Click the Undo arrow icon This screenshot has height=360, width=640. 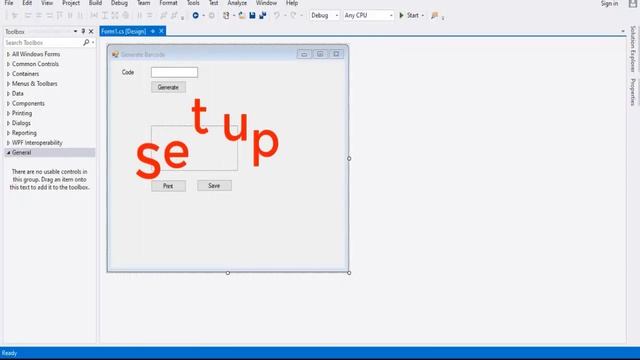coord(277,16)
